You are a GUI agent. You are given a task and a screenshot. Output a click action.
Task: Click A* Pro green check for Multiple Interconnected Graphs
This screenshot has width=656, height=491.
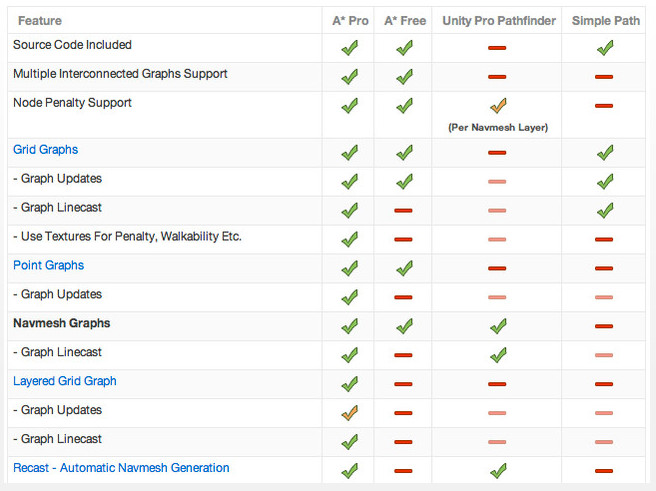tap(350, 77)
